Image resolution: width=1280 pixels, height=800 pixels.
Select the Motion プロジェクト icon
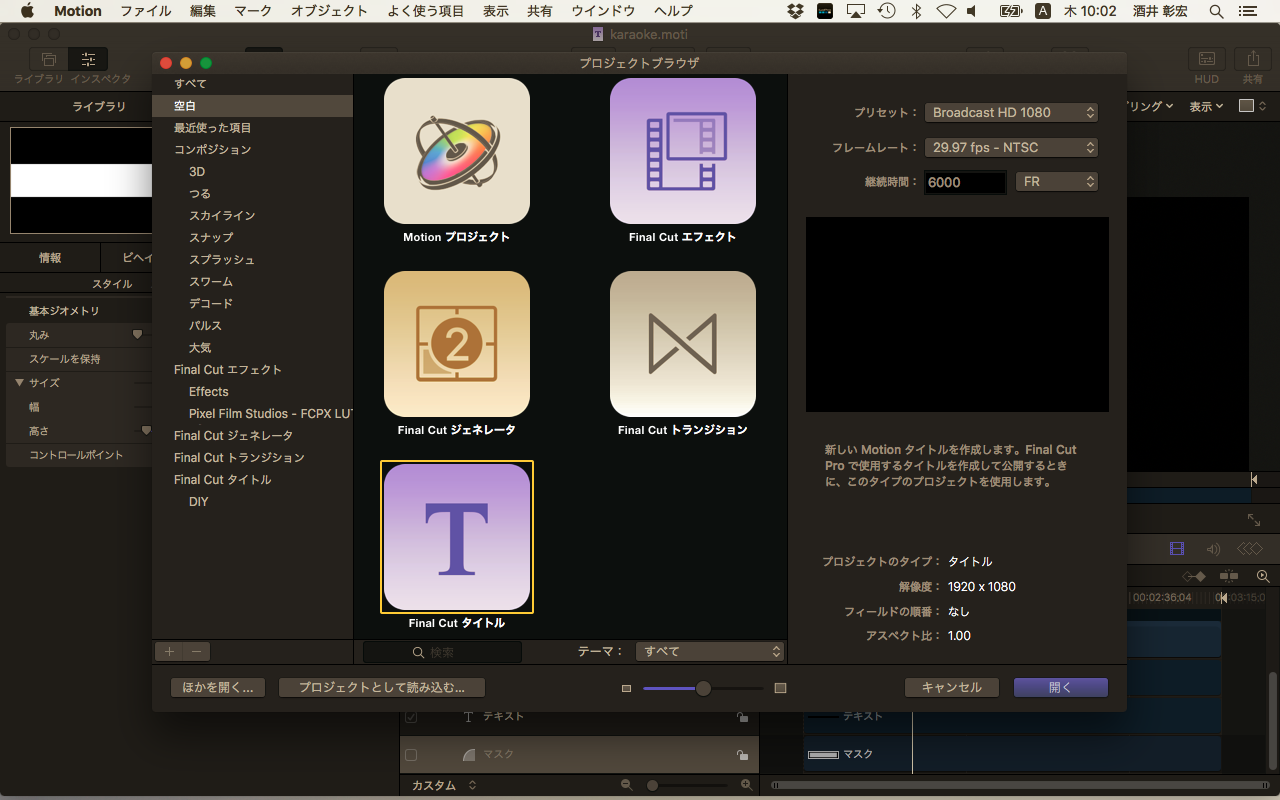457,151
